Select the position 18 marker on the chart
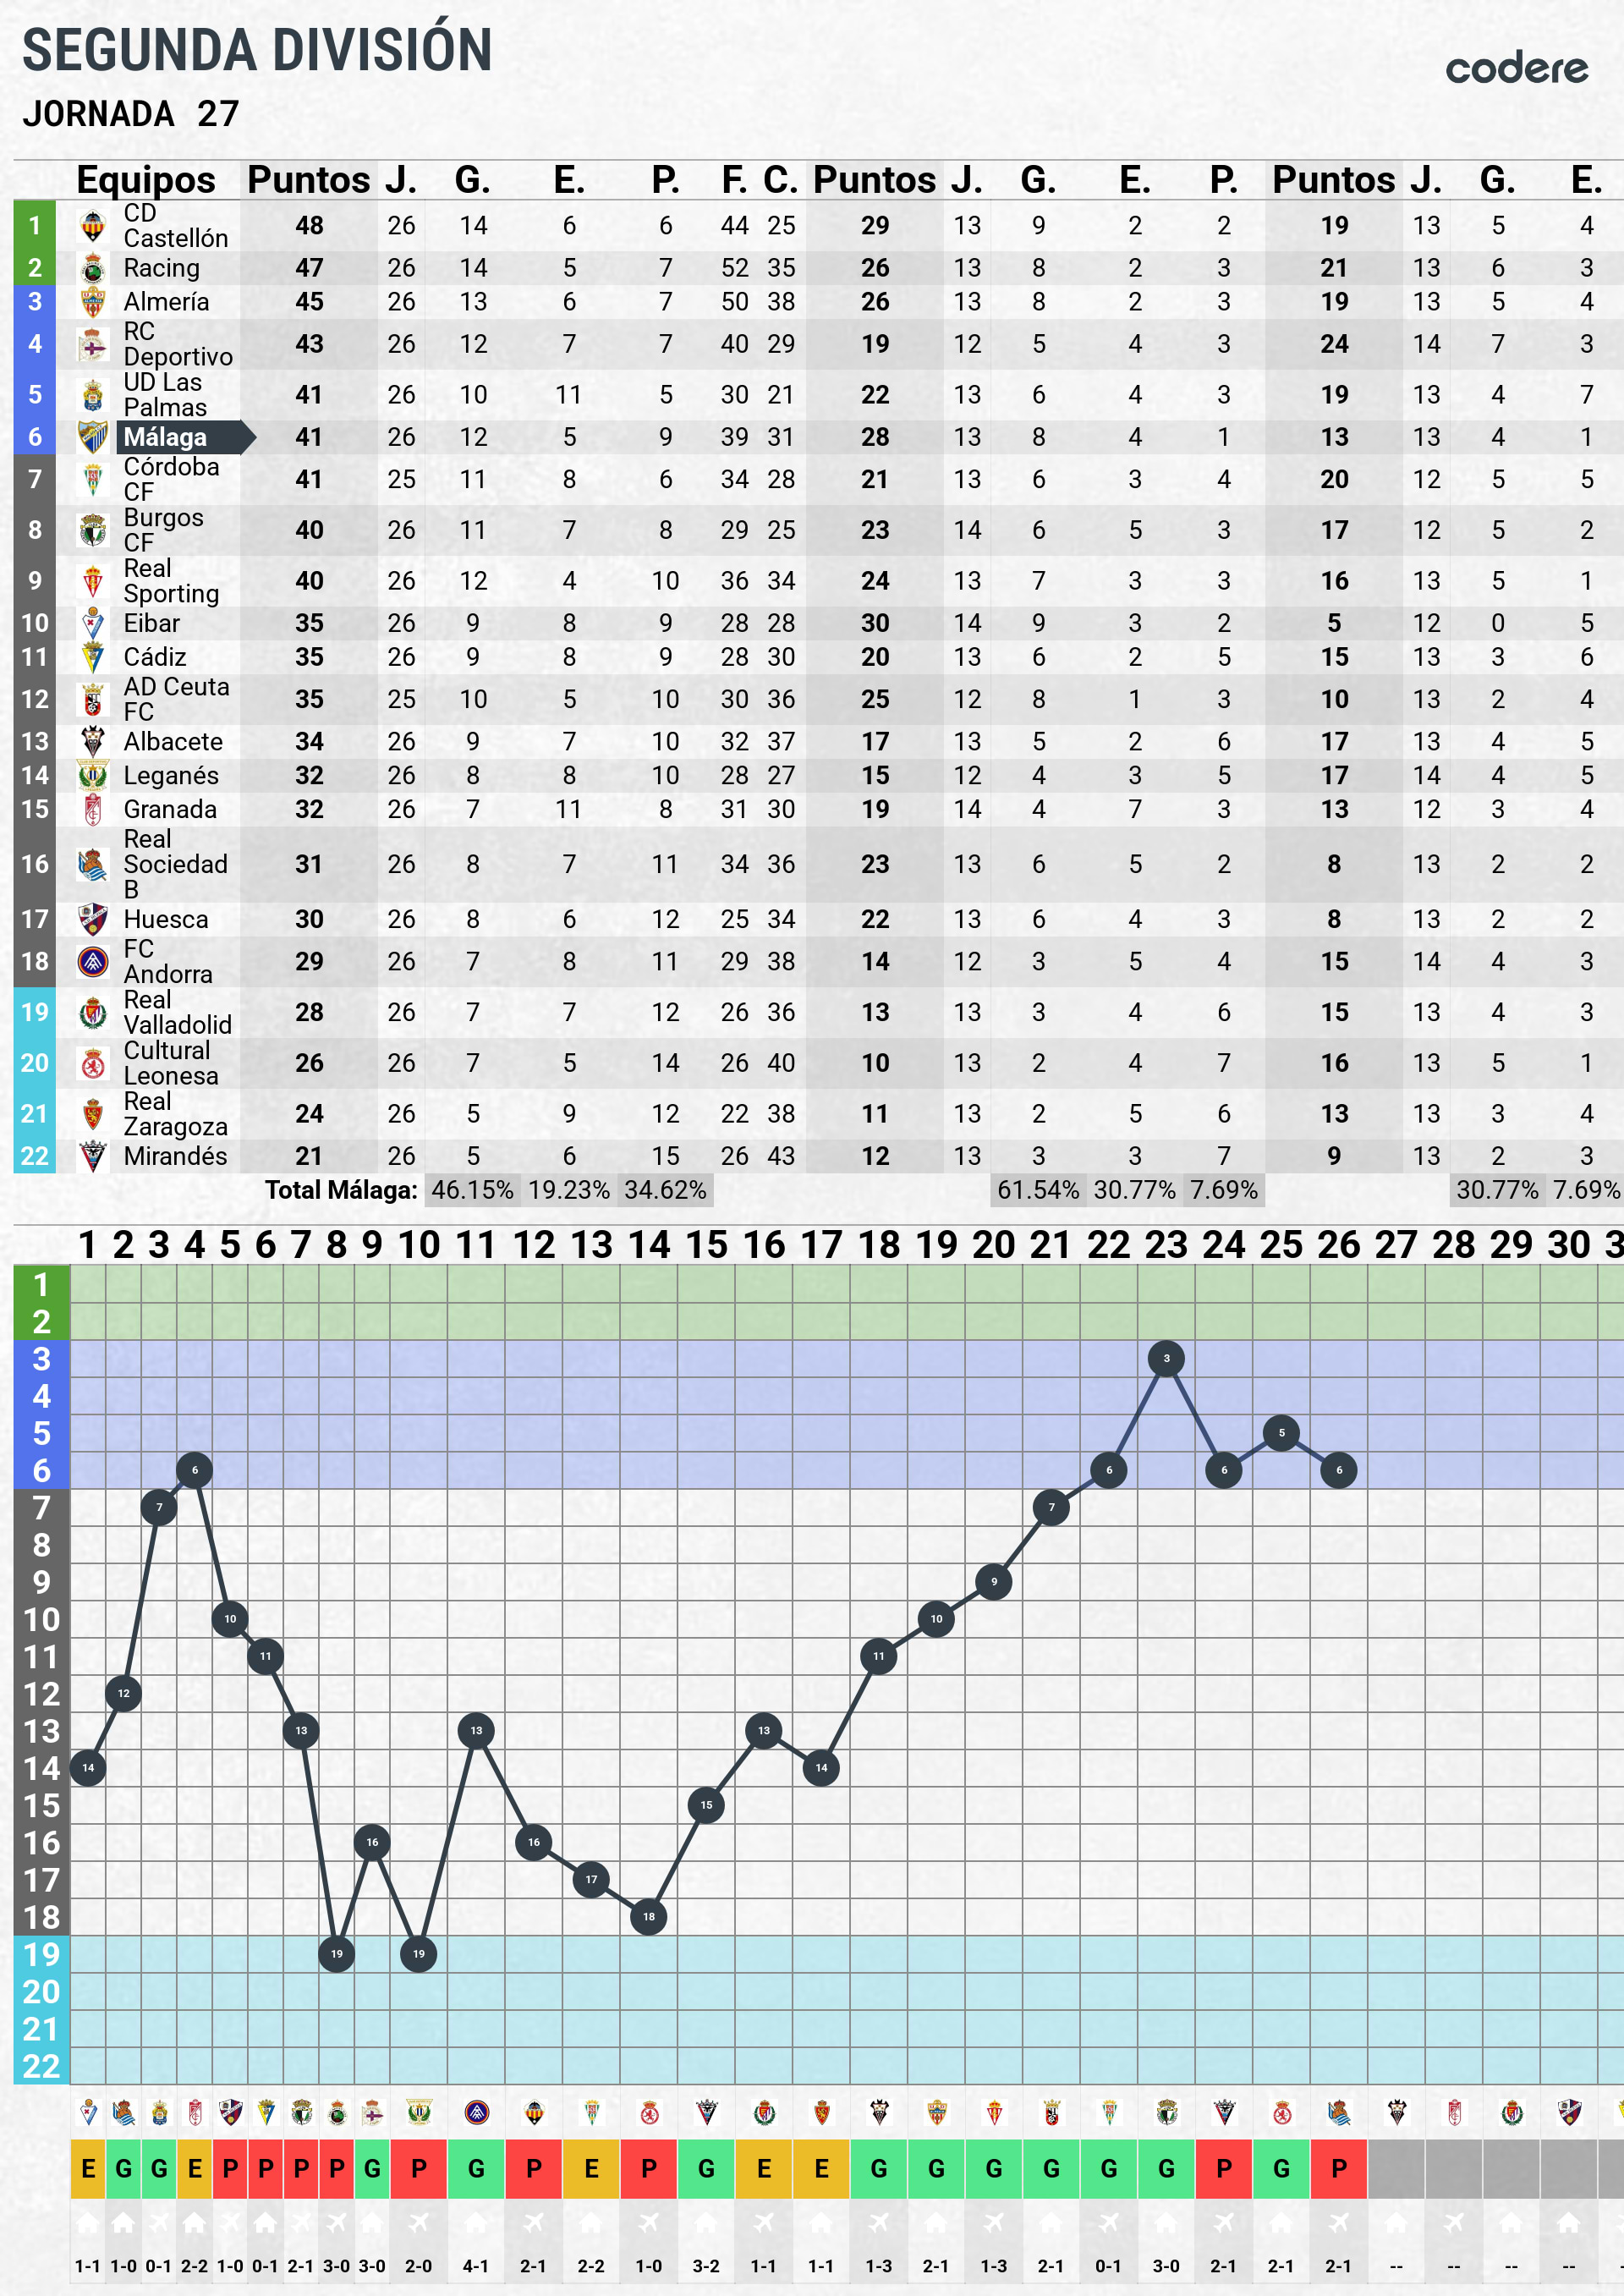The width and height of the screenshot is (1624, 2296). tap(649, 1916)
